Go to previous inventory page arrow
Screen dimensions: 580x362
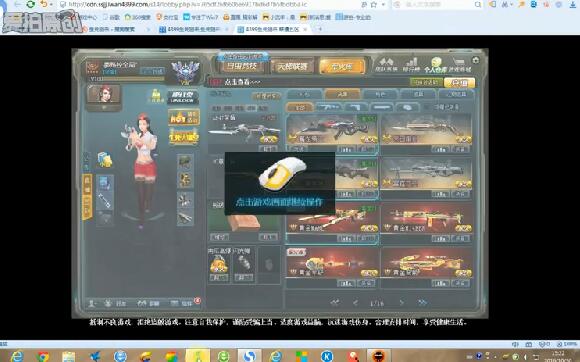click(x=355, y=303)
